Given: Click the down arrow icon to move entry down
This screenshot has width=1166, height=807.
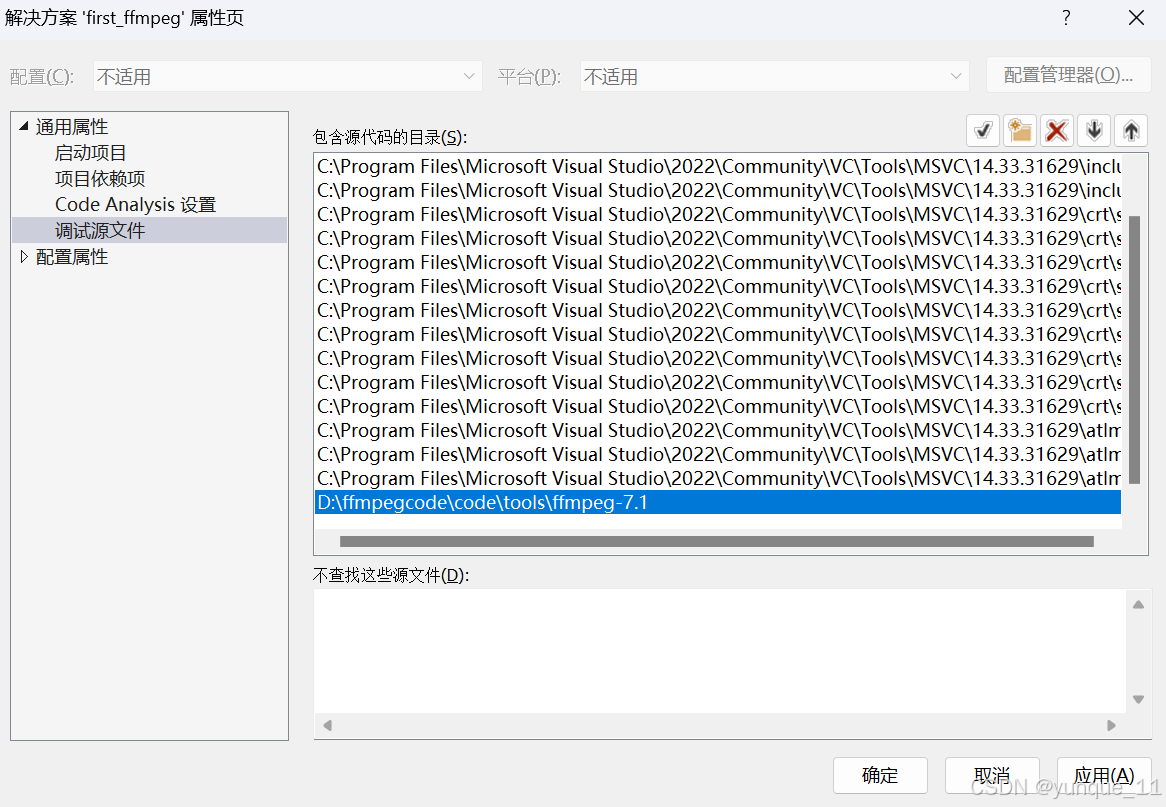Looking at the screenshot, I should coord(1093,130).
